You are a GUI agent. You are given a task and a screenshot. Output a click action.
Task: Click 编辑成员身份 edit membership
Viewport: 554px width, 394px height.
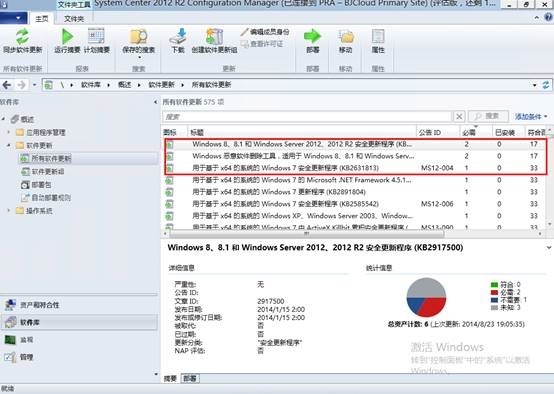point(265,32)
